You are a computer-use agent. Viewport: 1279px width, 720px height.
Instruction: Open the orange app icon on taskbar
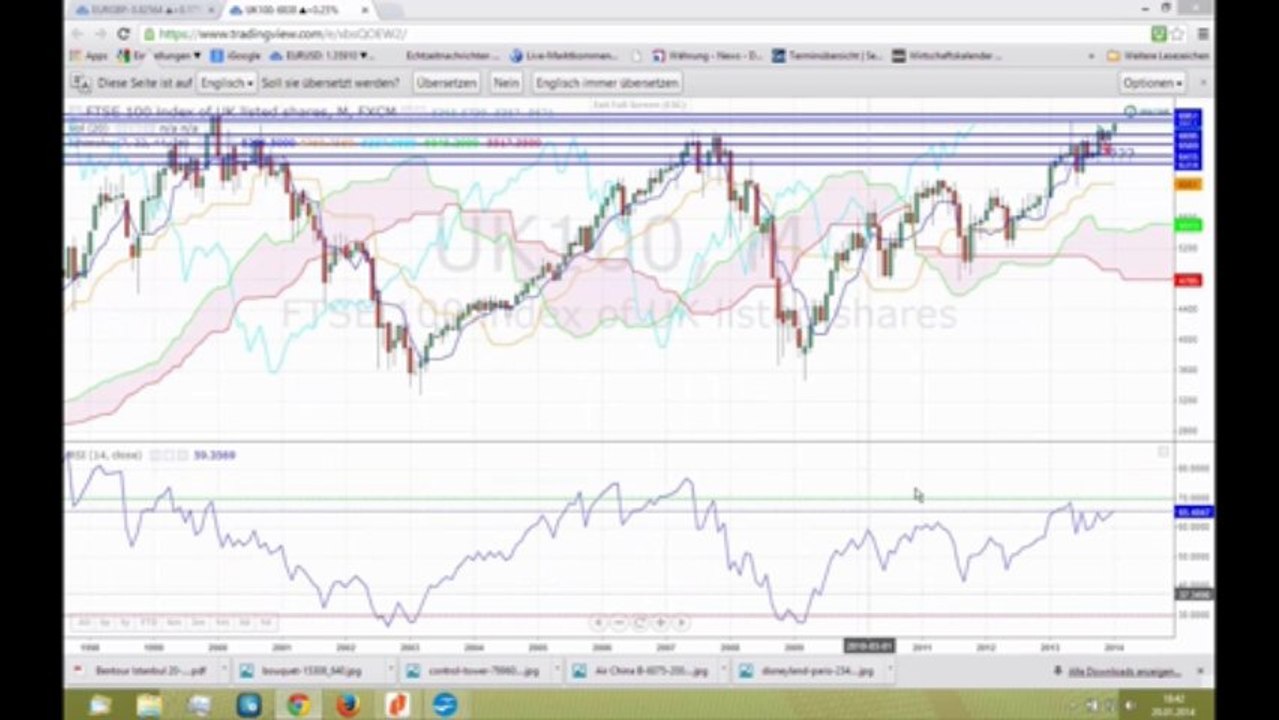pyautogui.click(x=397, y=705)
